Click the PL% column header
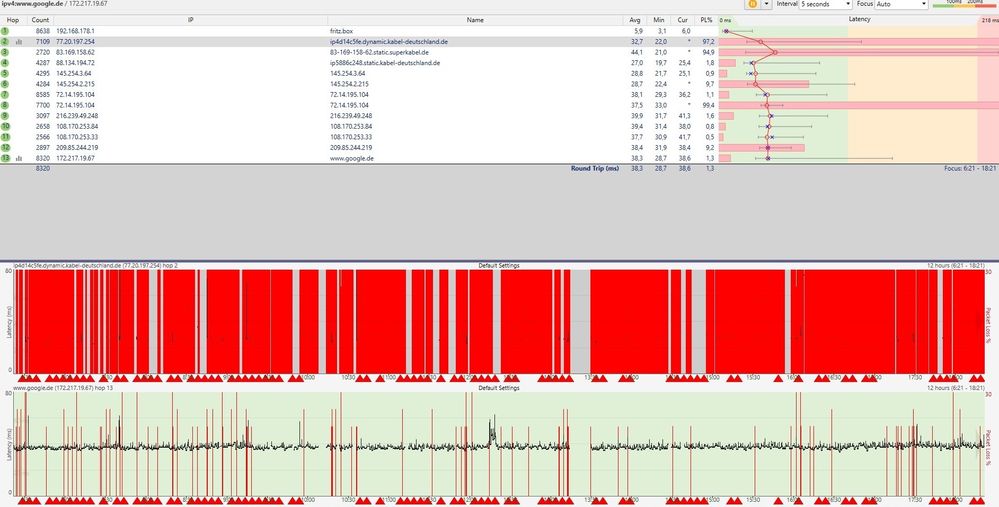This screenshot has height=507, width=999. pyautogui.click(x=706, y=20)
